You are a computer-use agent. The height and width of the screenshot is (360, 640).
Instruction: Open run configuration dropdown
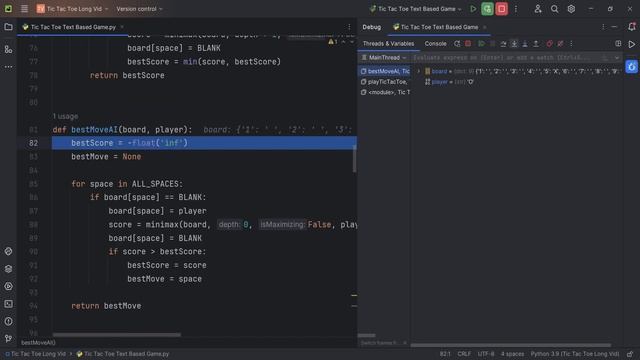click(x=416, y=9)
